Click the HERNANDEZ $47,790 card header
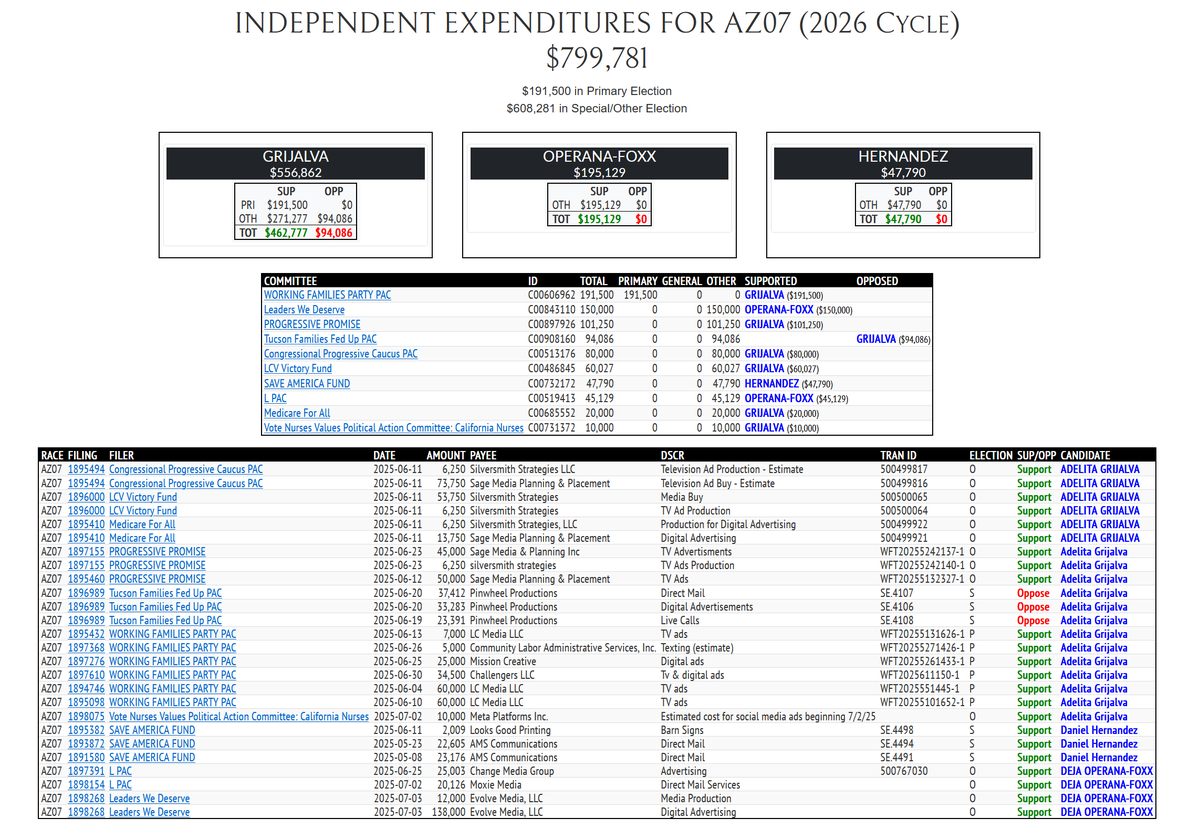 click(x=903, y=164)
